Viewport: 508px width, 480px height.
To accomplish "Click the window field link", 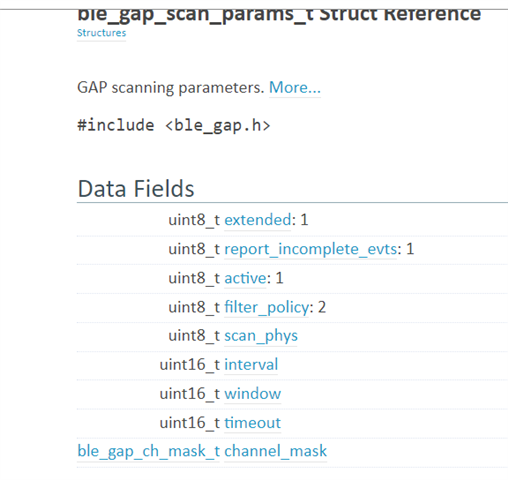I will (x=253, y=394).
